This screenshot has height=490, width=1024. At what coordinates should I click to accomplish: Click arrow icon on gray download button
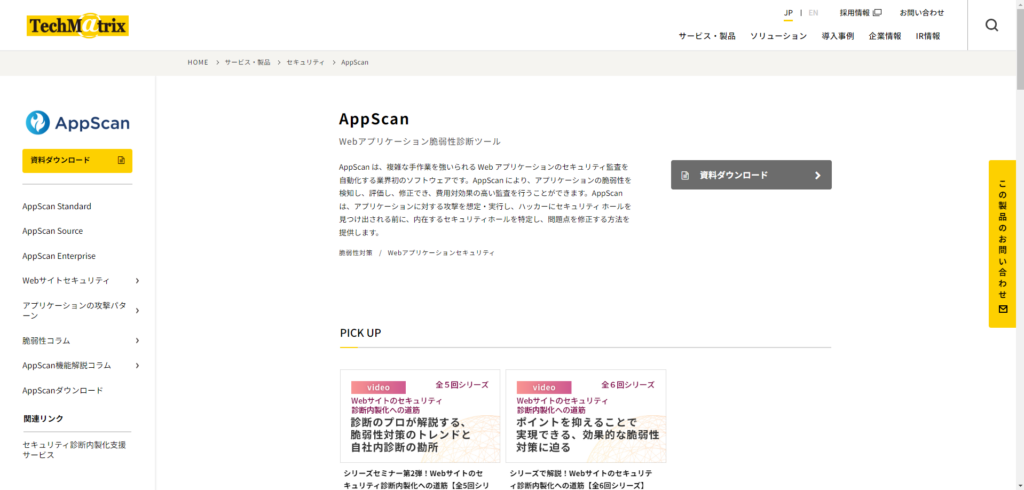coord(817,175)
